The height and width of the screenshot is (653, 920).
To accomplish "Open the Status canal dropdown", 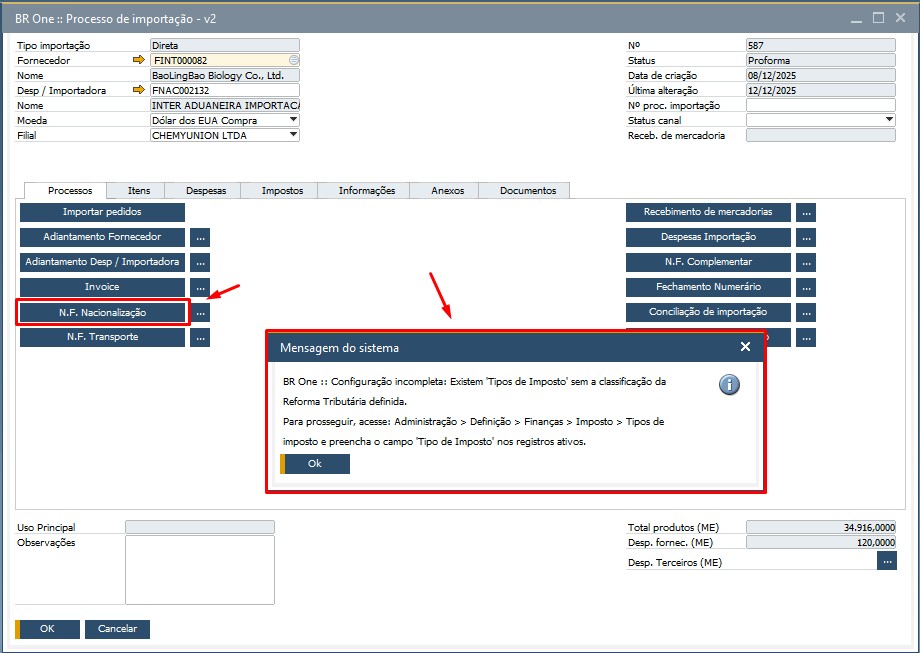I will [x=889, y=120].
